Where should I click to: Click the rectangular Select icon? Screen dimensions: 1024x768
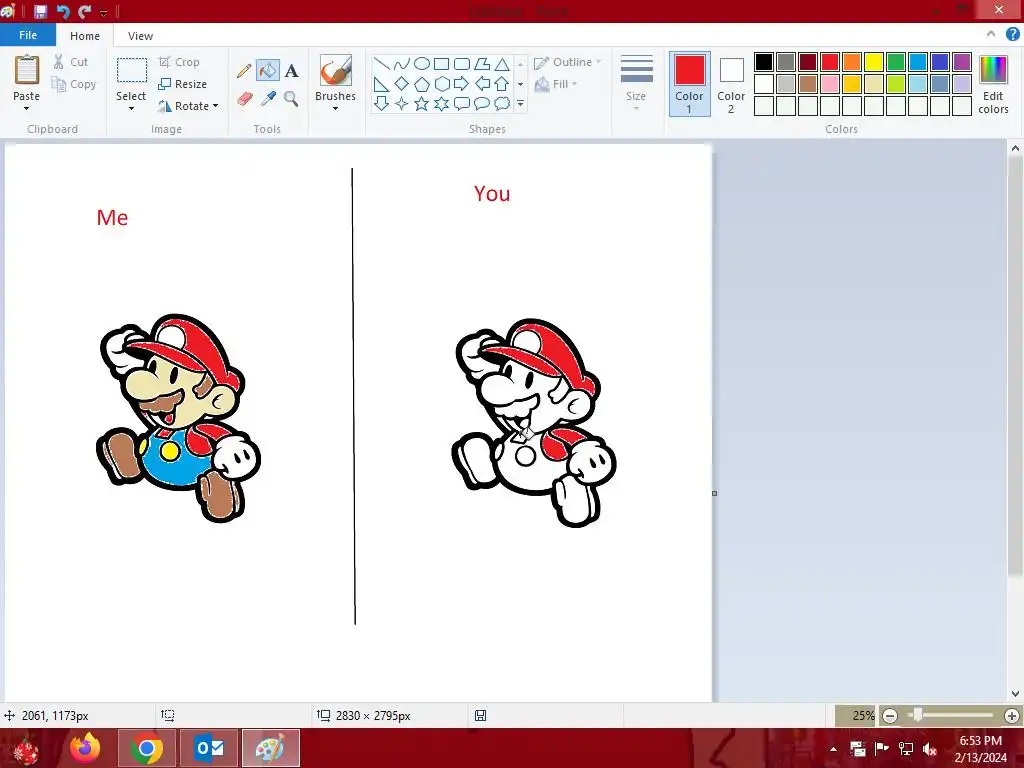tap(131, 71)
